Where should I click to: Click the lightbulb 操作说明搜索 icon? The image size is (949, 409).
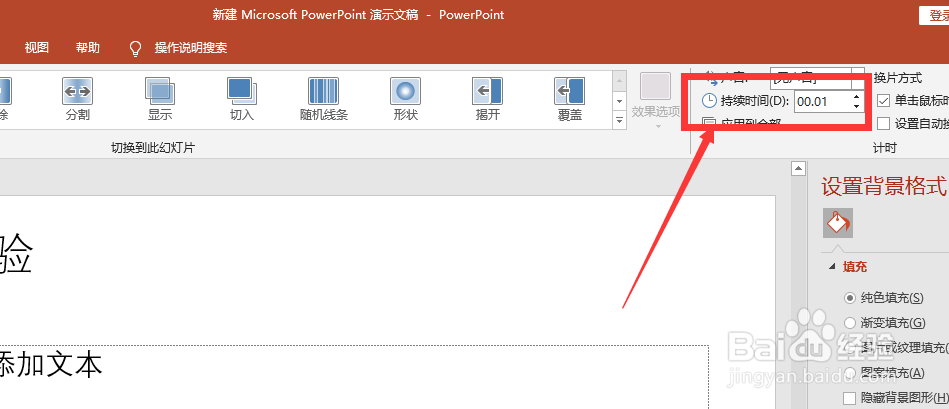click(136, 48)
